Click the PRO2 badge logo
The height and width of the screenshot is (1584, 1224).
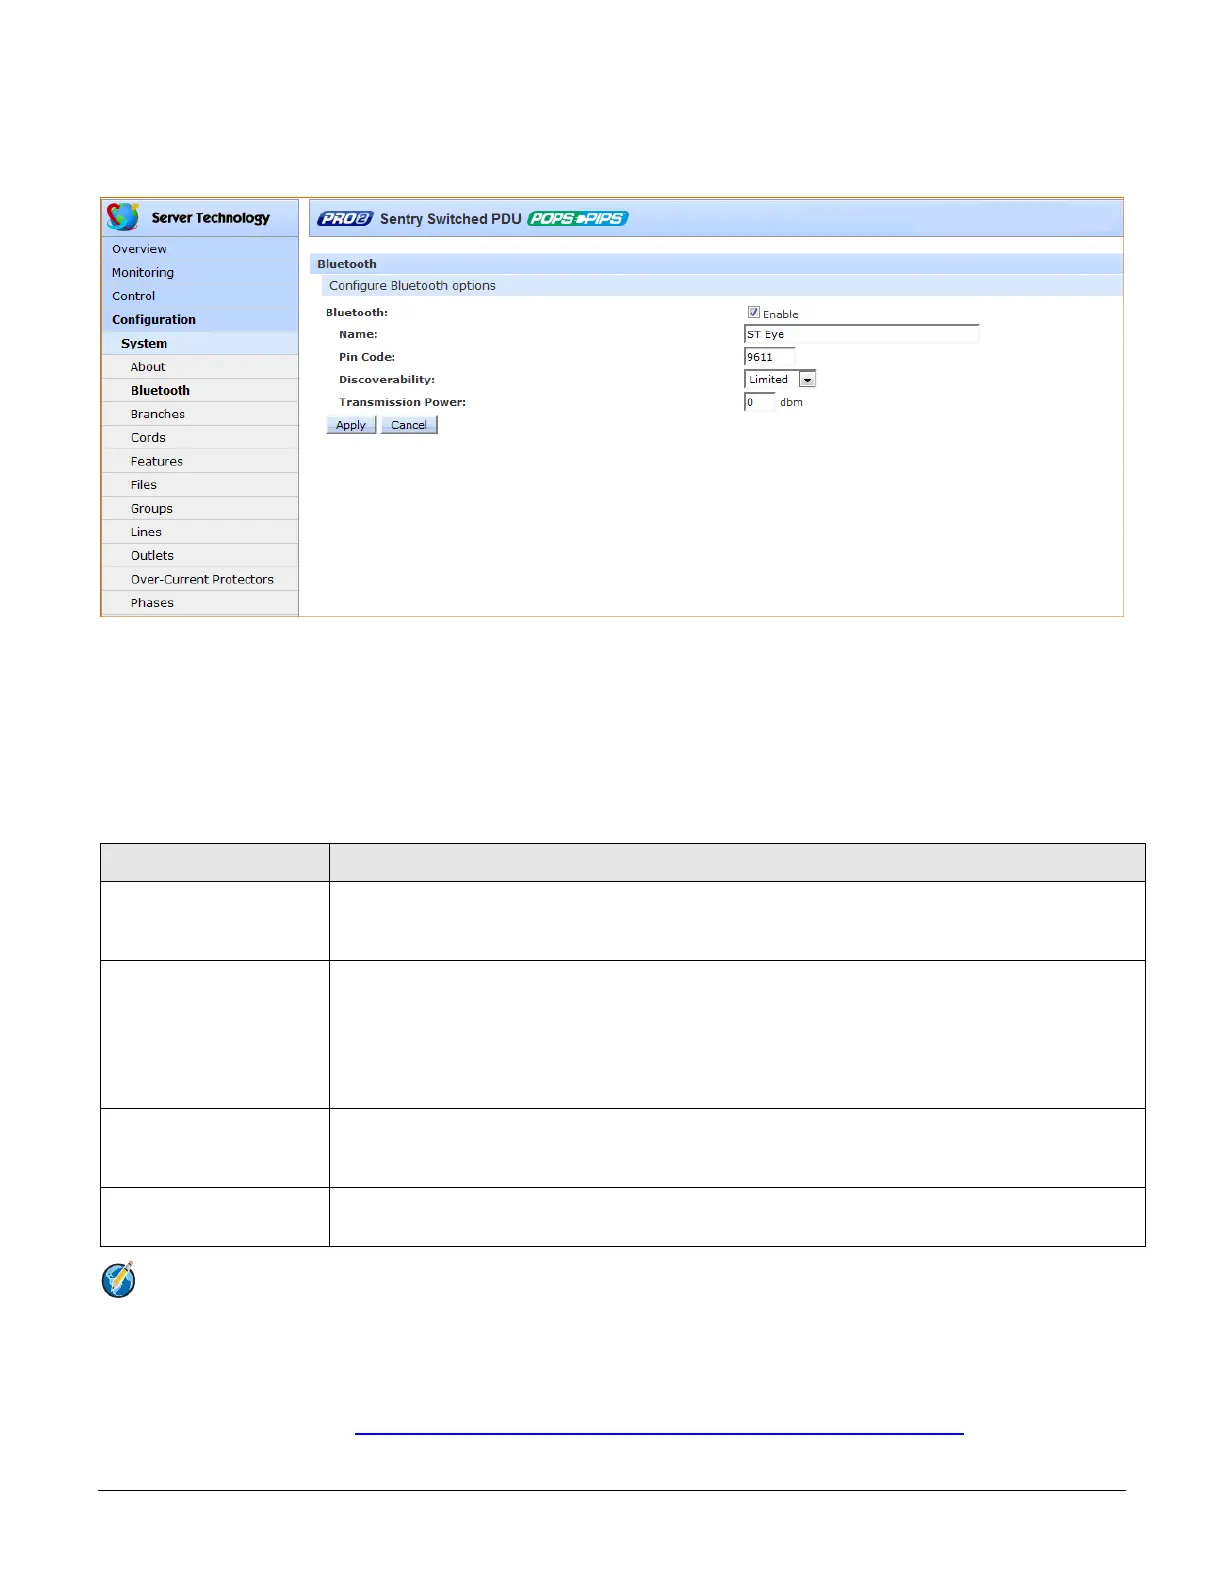[345, 219]
